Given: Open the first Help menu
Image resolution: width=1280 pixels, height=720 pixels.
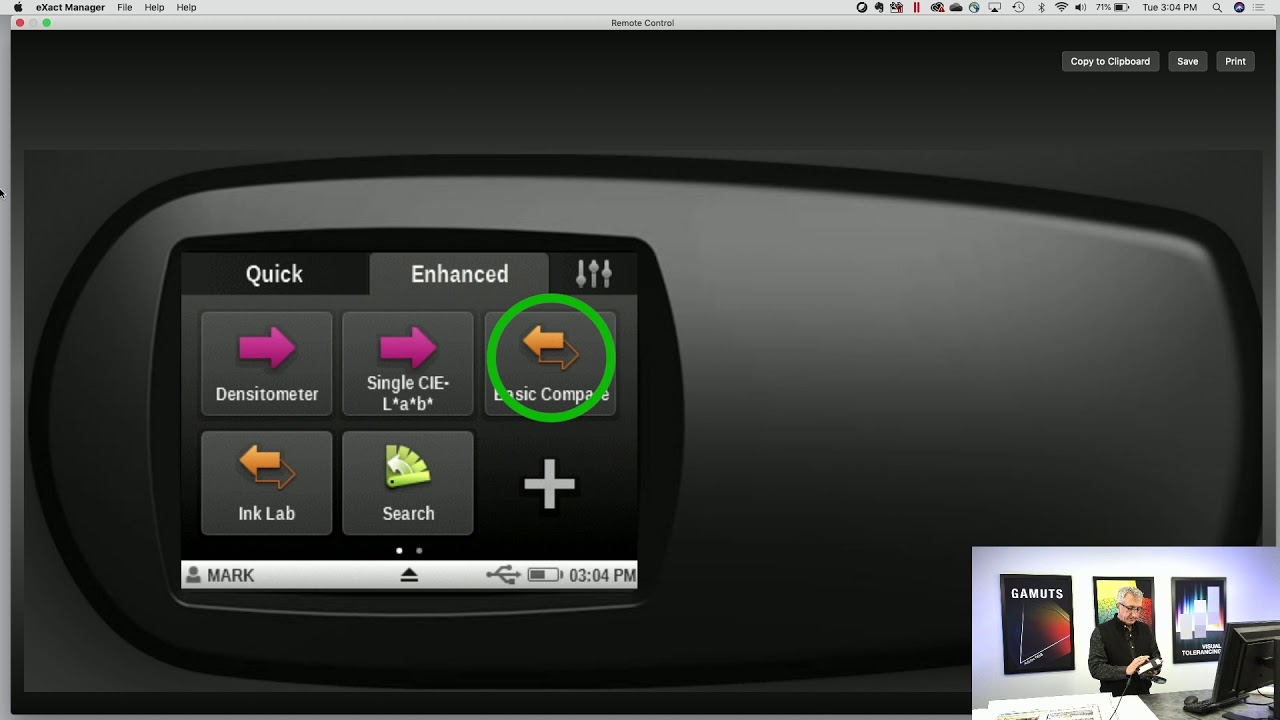Looking at the screenshot, I should click(154, 7).
